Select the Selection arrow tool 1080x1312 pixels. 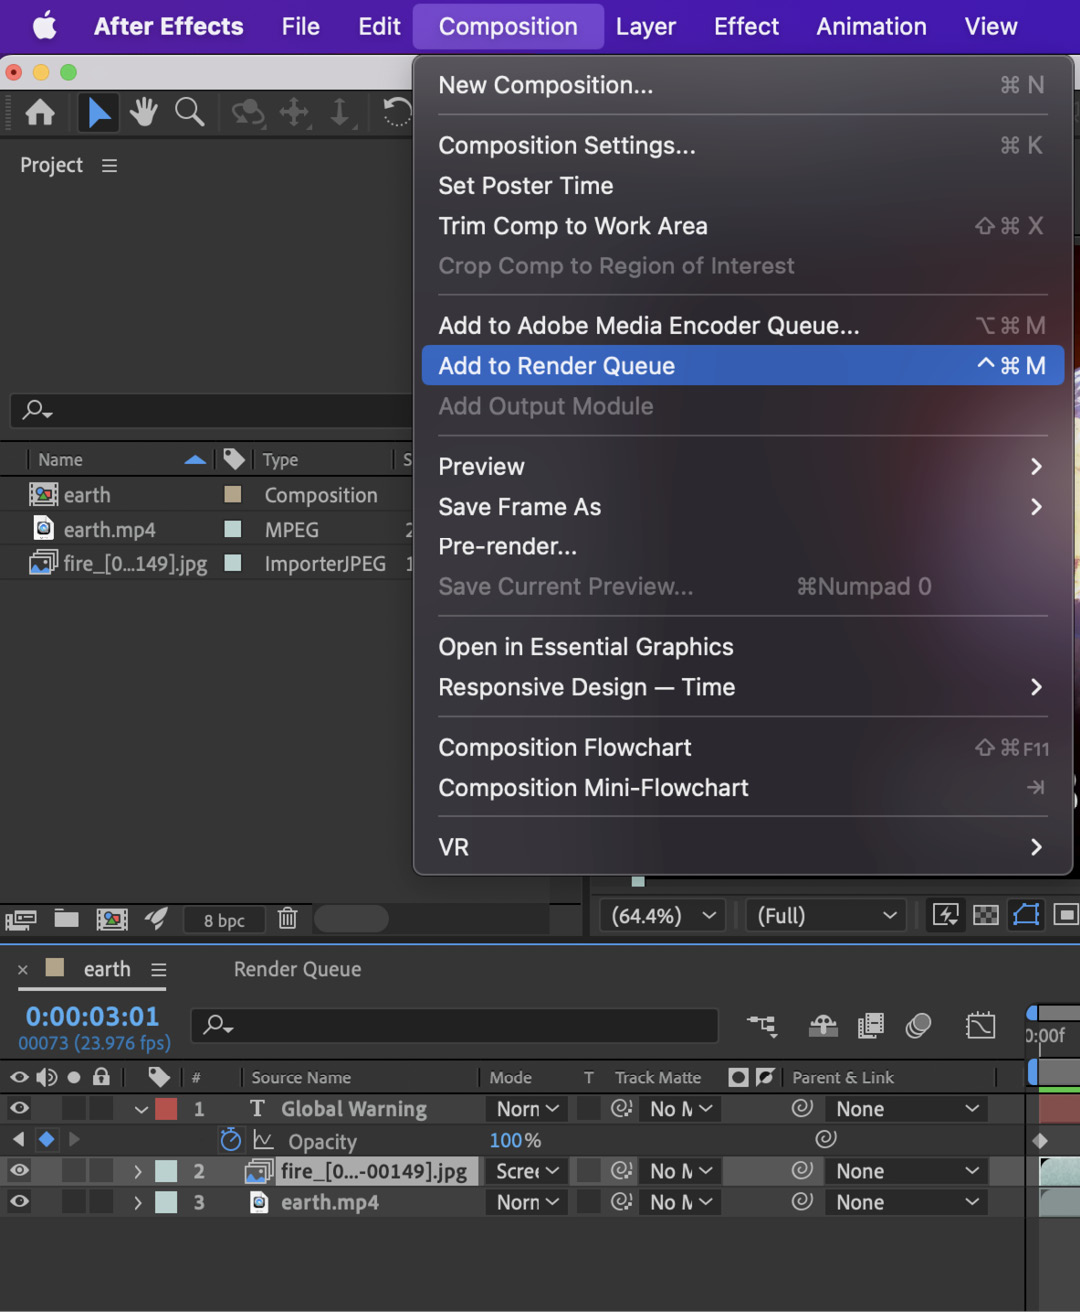click(x=99, y=112)
